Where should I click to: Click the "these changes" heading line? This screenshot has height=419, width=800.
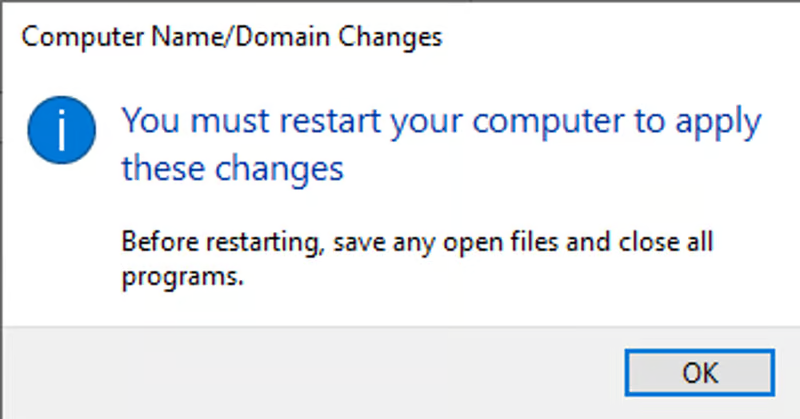pos(232,168)
